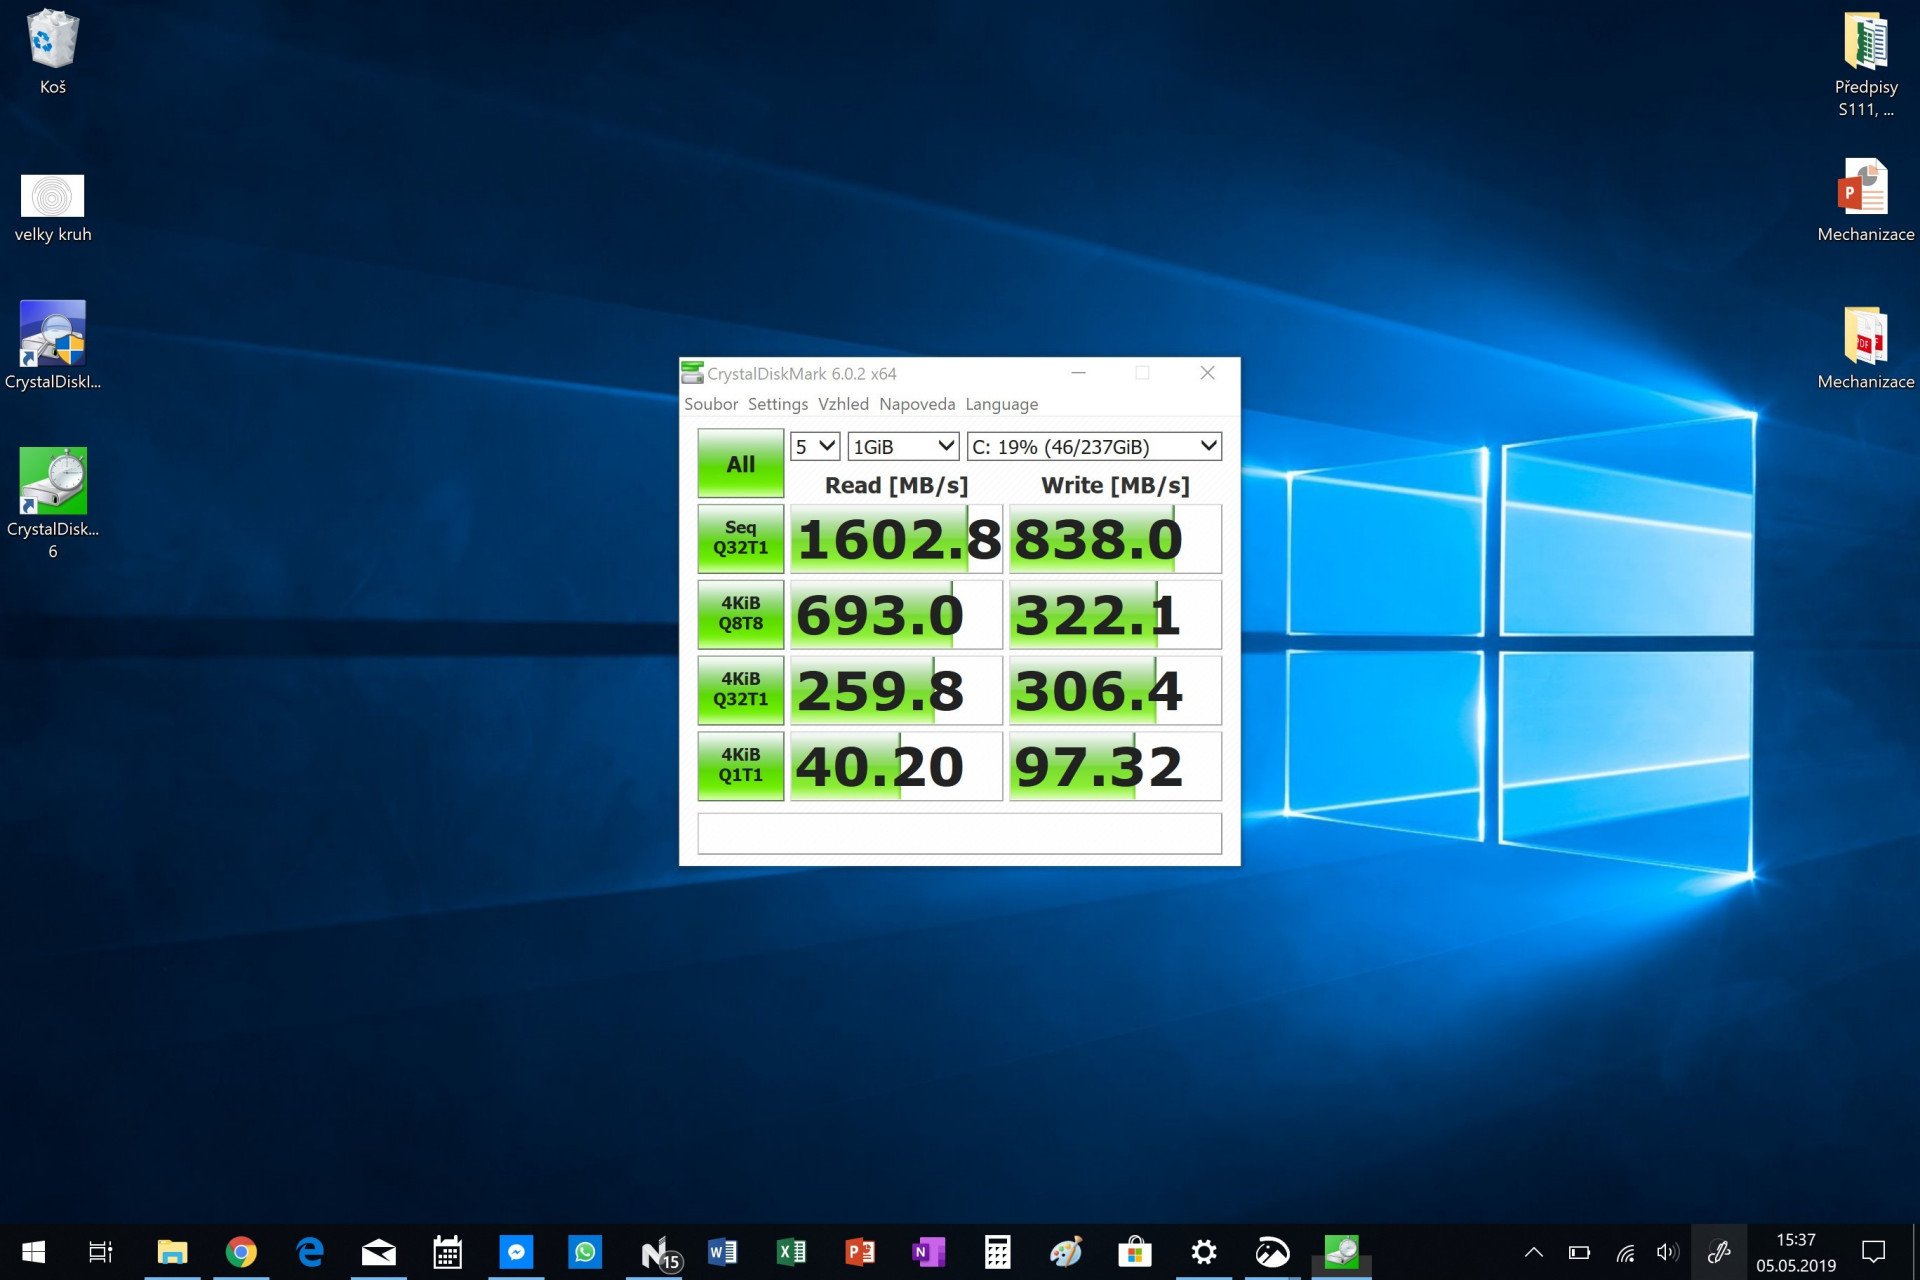Minimize the CrystalDiskMark window
This screenshot has width=1920, height=1280.
pos(1078,373)
